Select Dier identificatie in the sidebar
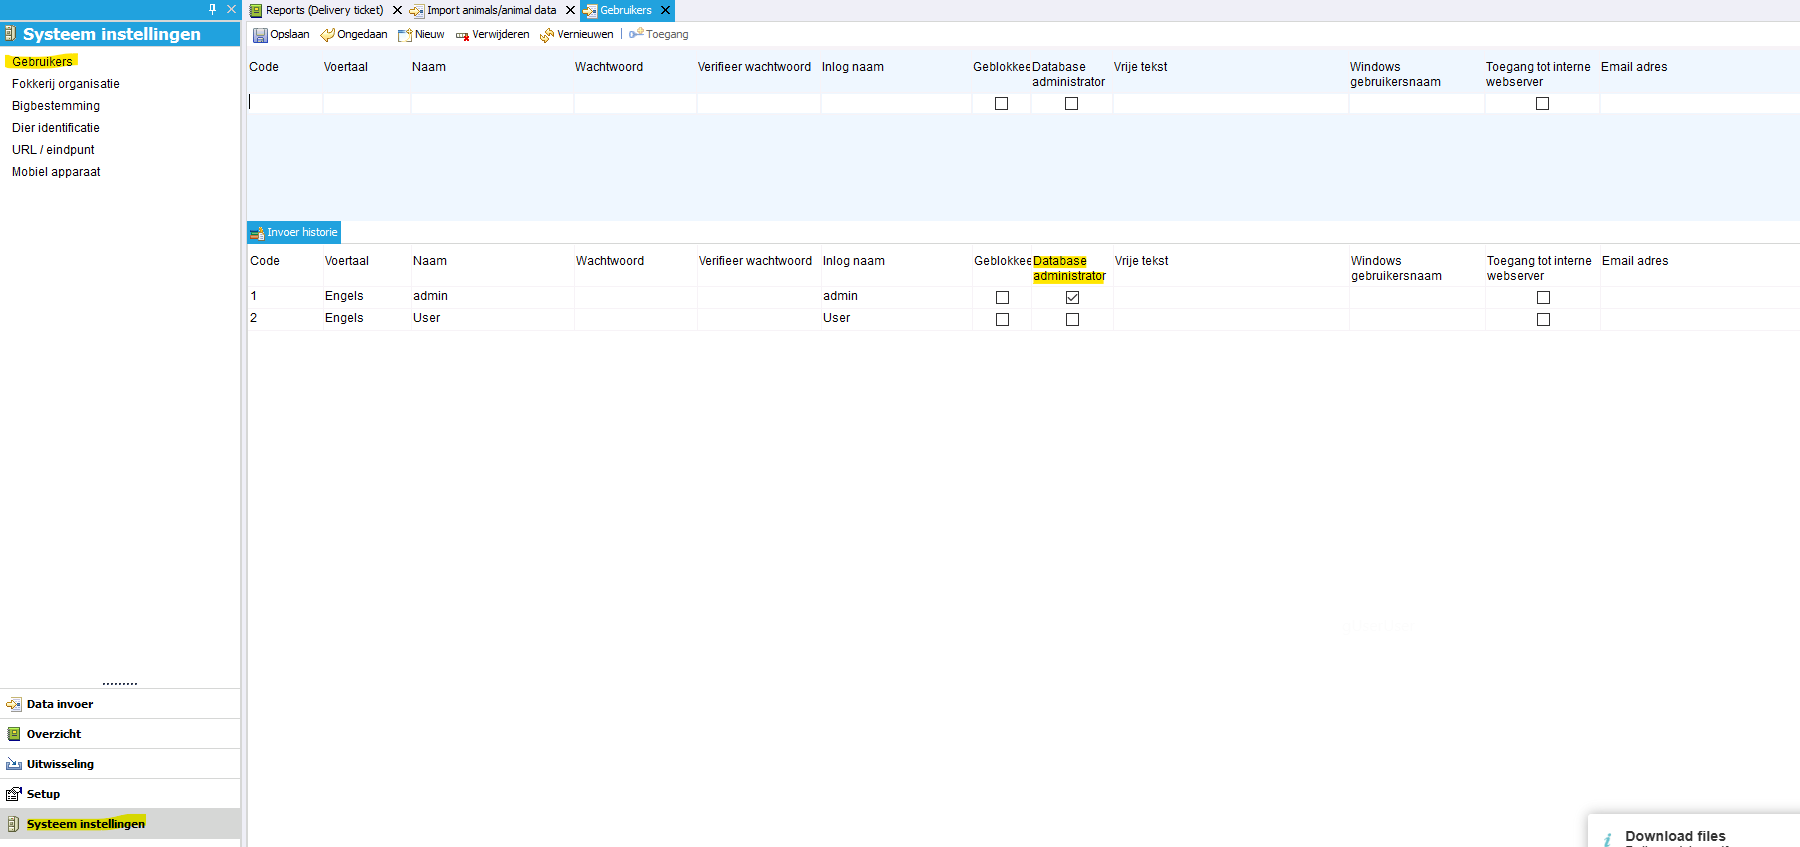This screenshot has height=847, width=1800. (56, 128)
